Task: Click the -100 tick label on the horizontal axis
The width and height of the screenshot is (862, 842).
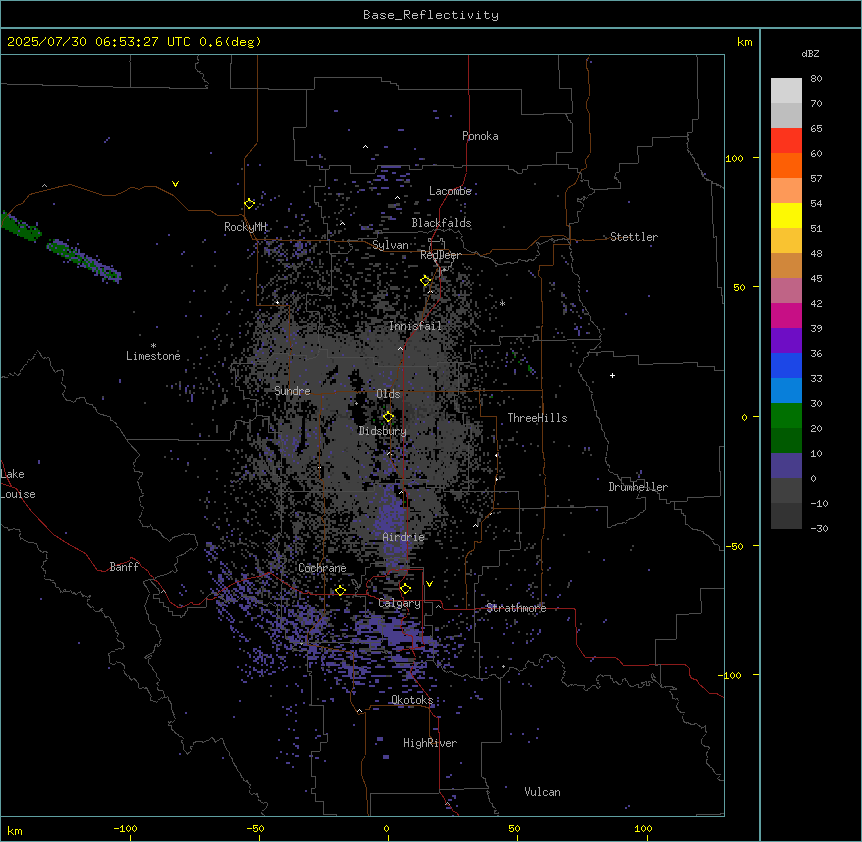Action: coord(125,828)
